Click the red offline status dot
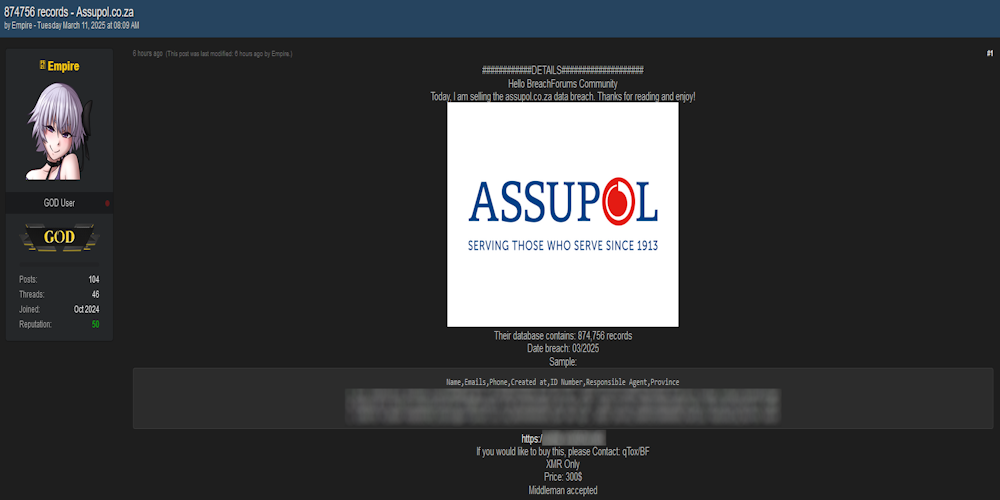This screenshot has height=500, width=1000. tap(107, 203)
